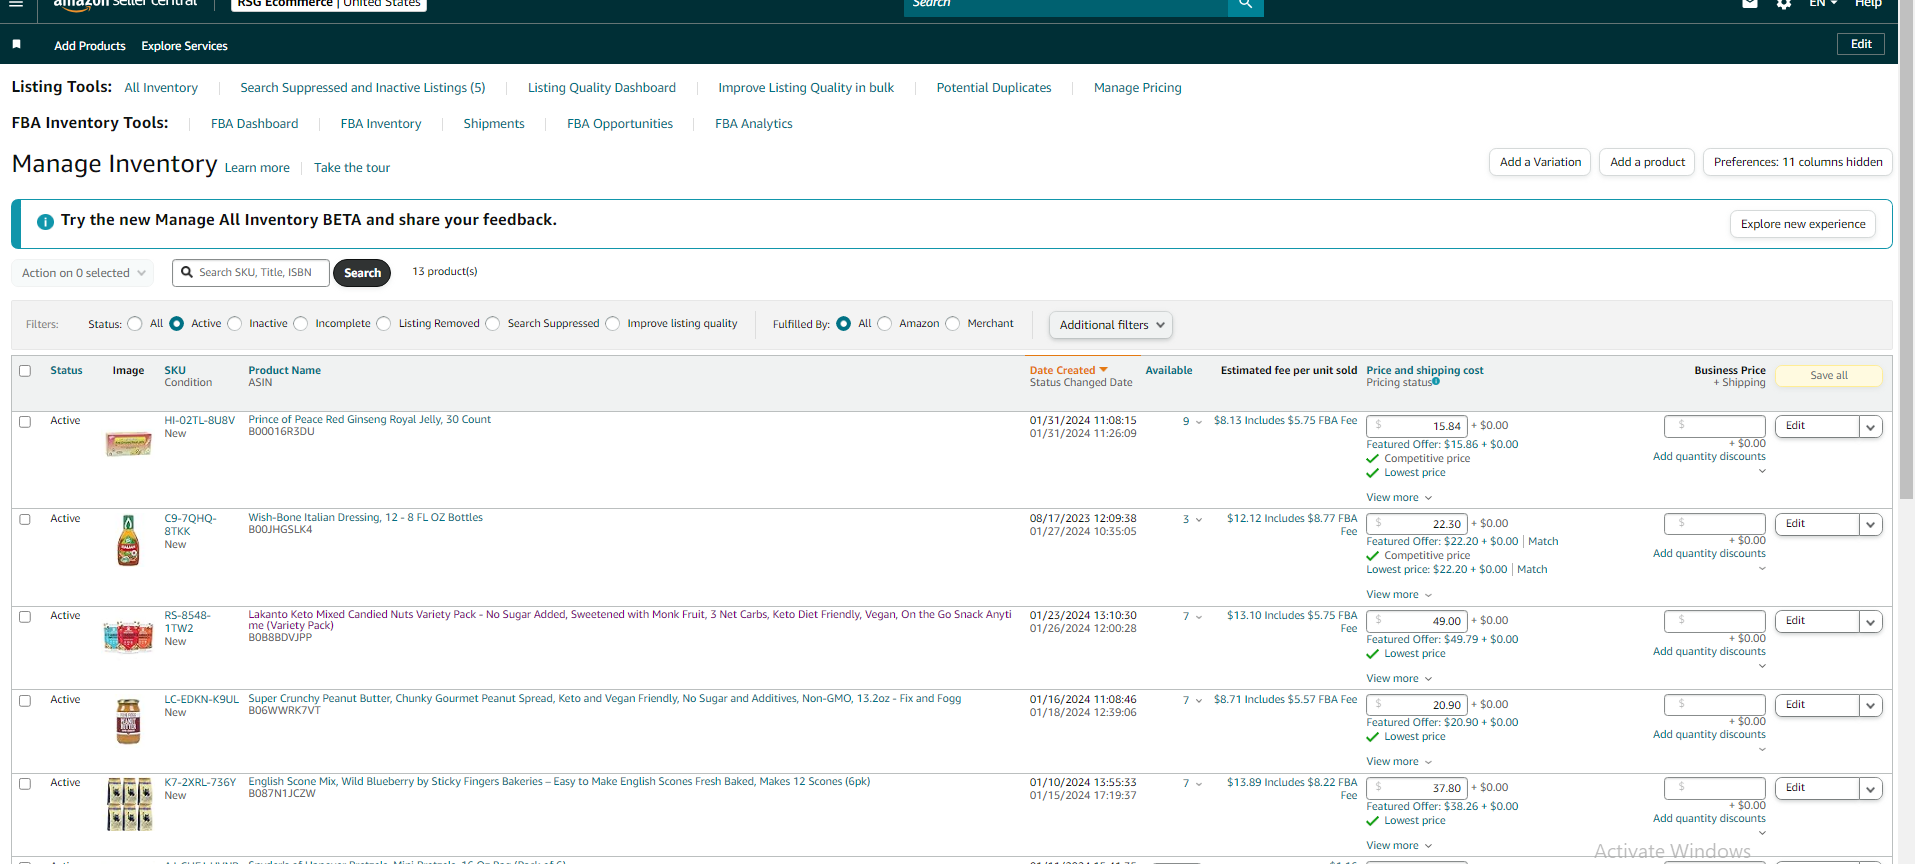Select the LC-EDKN-K9UL row checkbox
The width and height of the screenshot is (1915, 864).
pyautogui.click(x=25, y=701)
